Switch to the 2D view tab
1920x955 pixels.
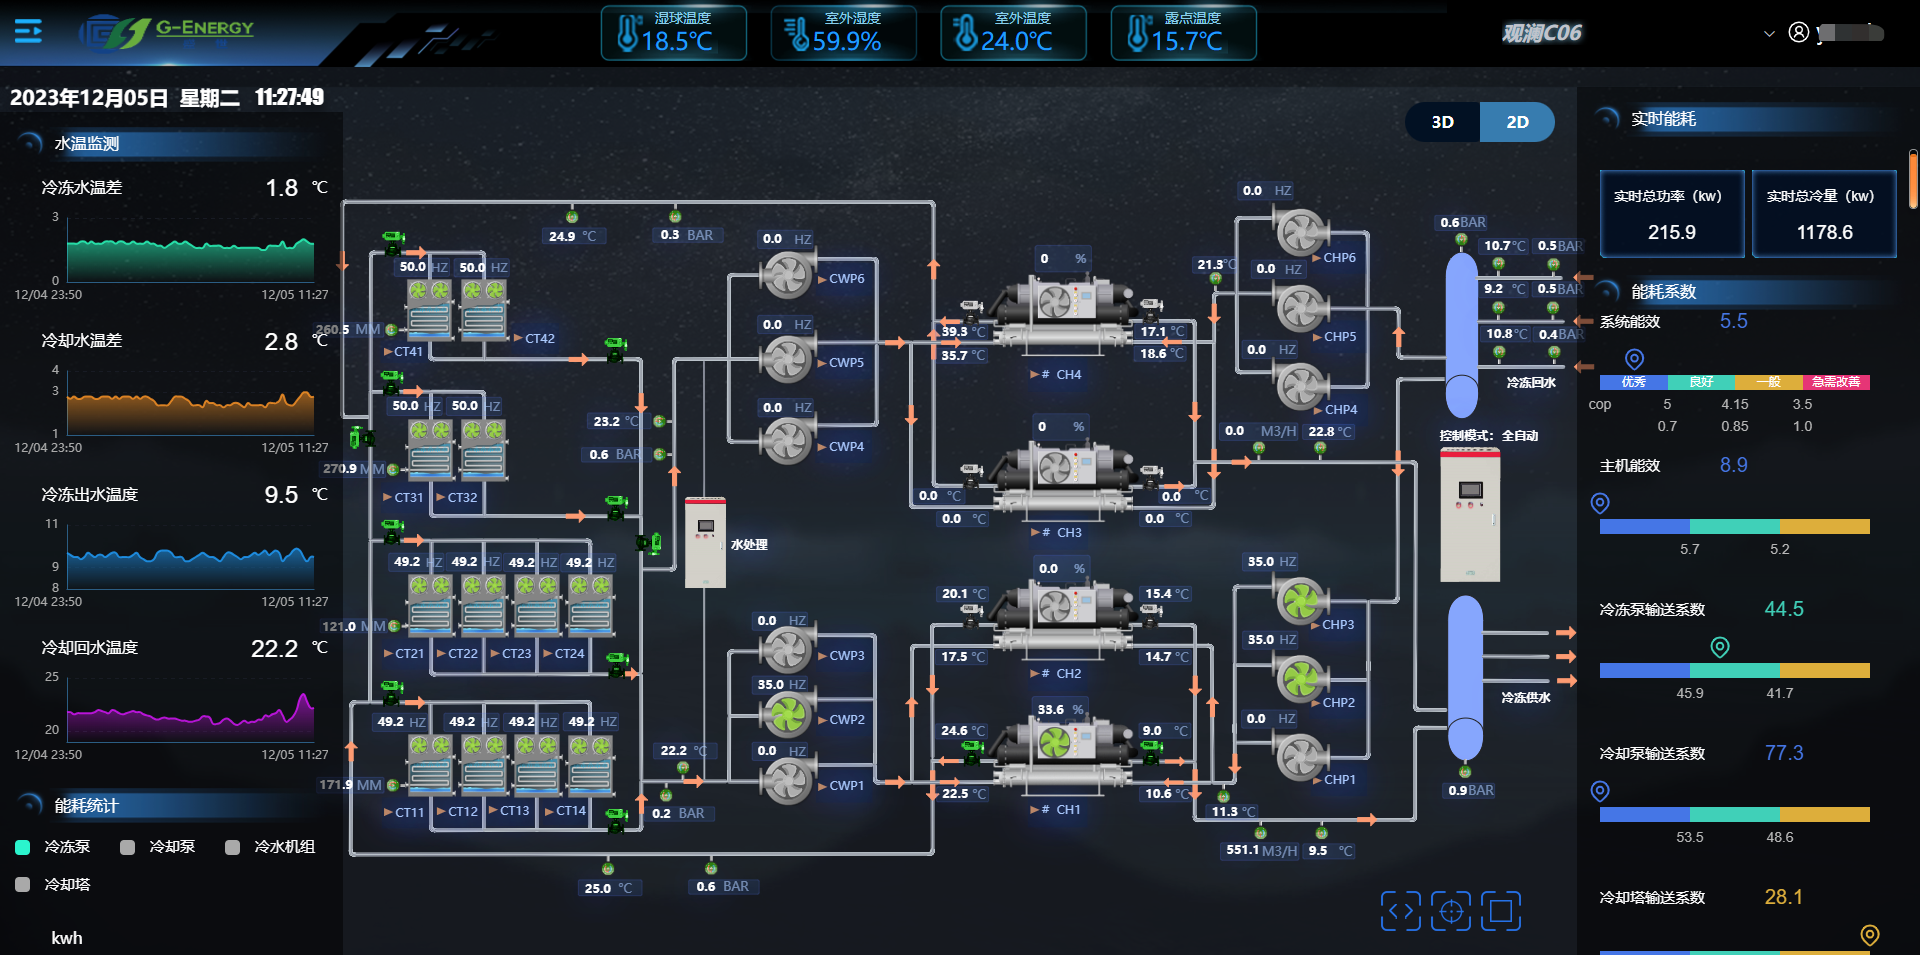1517,122
